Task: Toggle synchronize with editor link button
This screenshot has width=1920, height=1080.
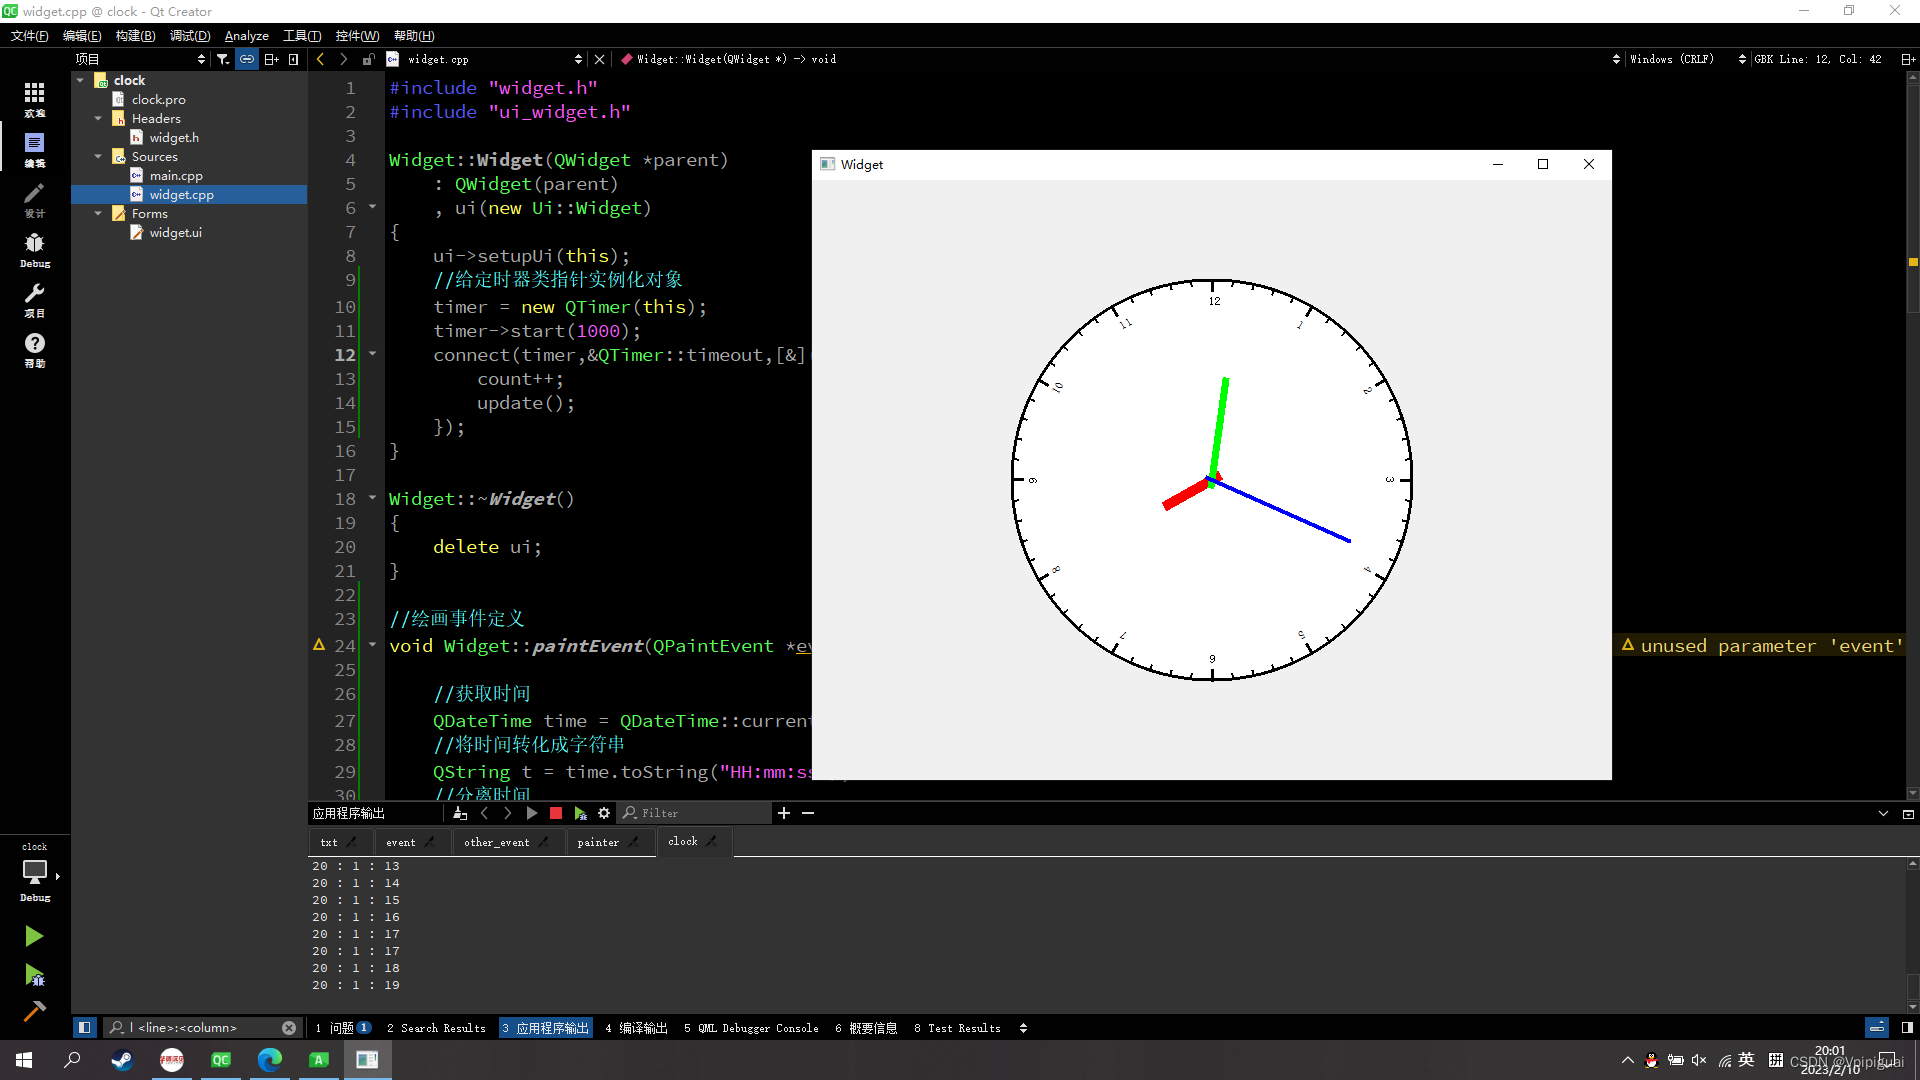Action: click(x=247, y=59)
